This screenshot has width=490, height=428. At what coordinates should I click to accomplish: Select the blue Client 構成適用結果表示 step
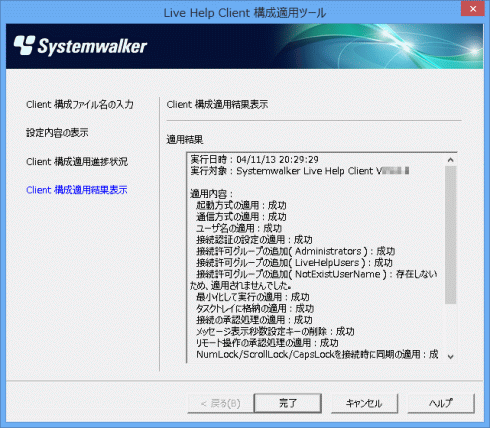77,190
